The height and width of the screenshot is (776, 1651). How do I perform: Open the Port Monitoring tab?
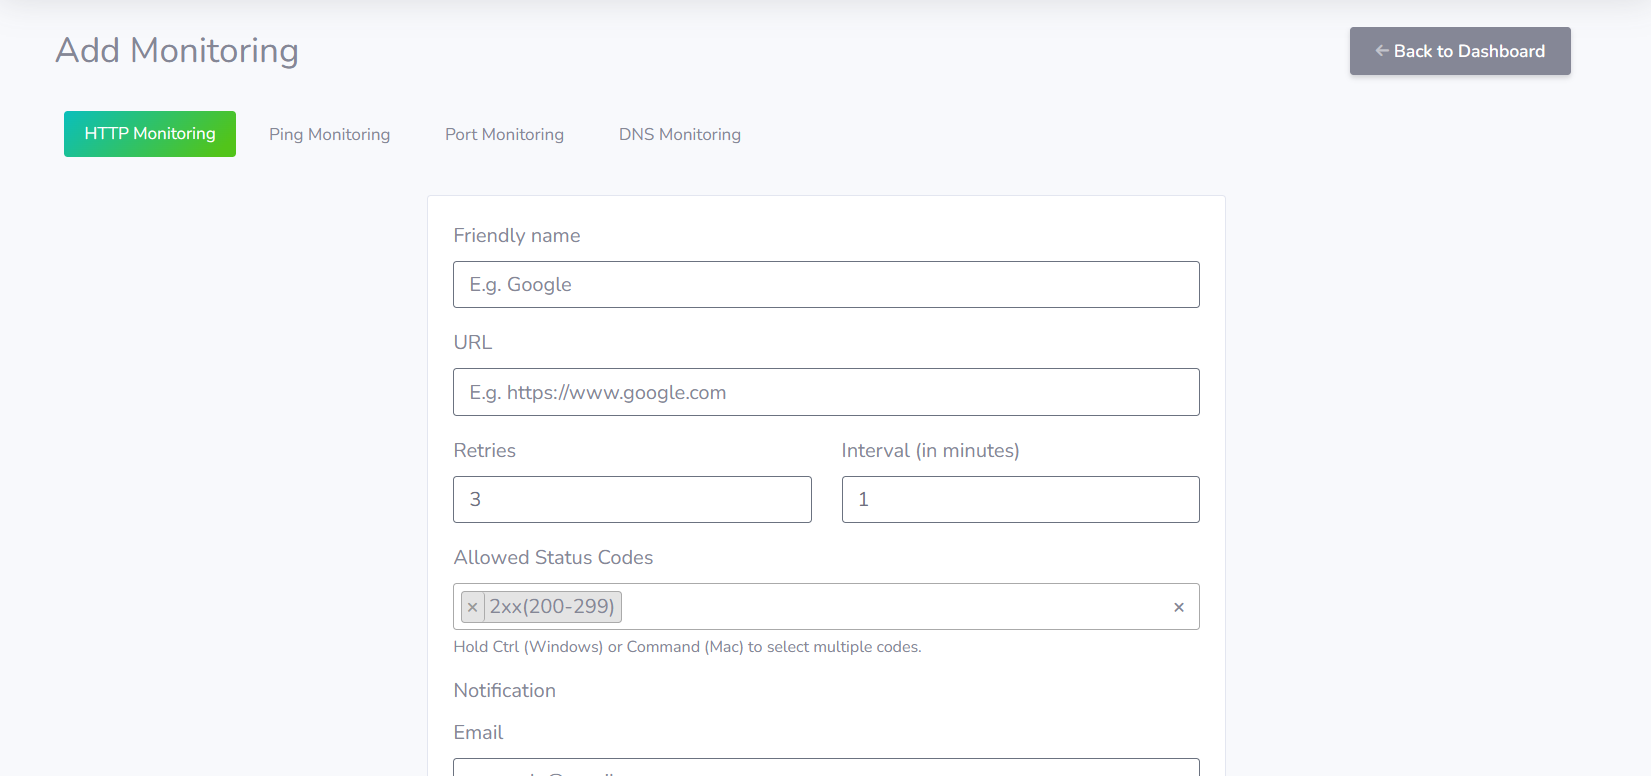point(504,134)
